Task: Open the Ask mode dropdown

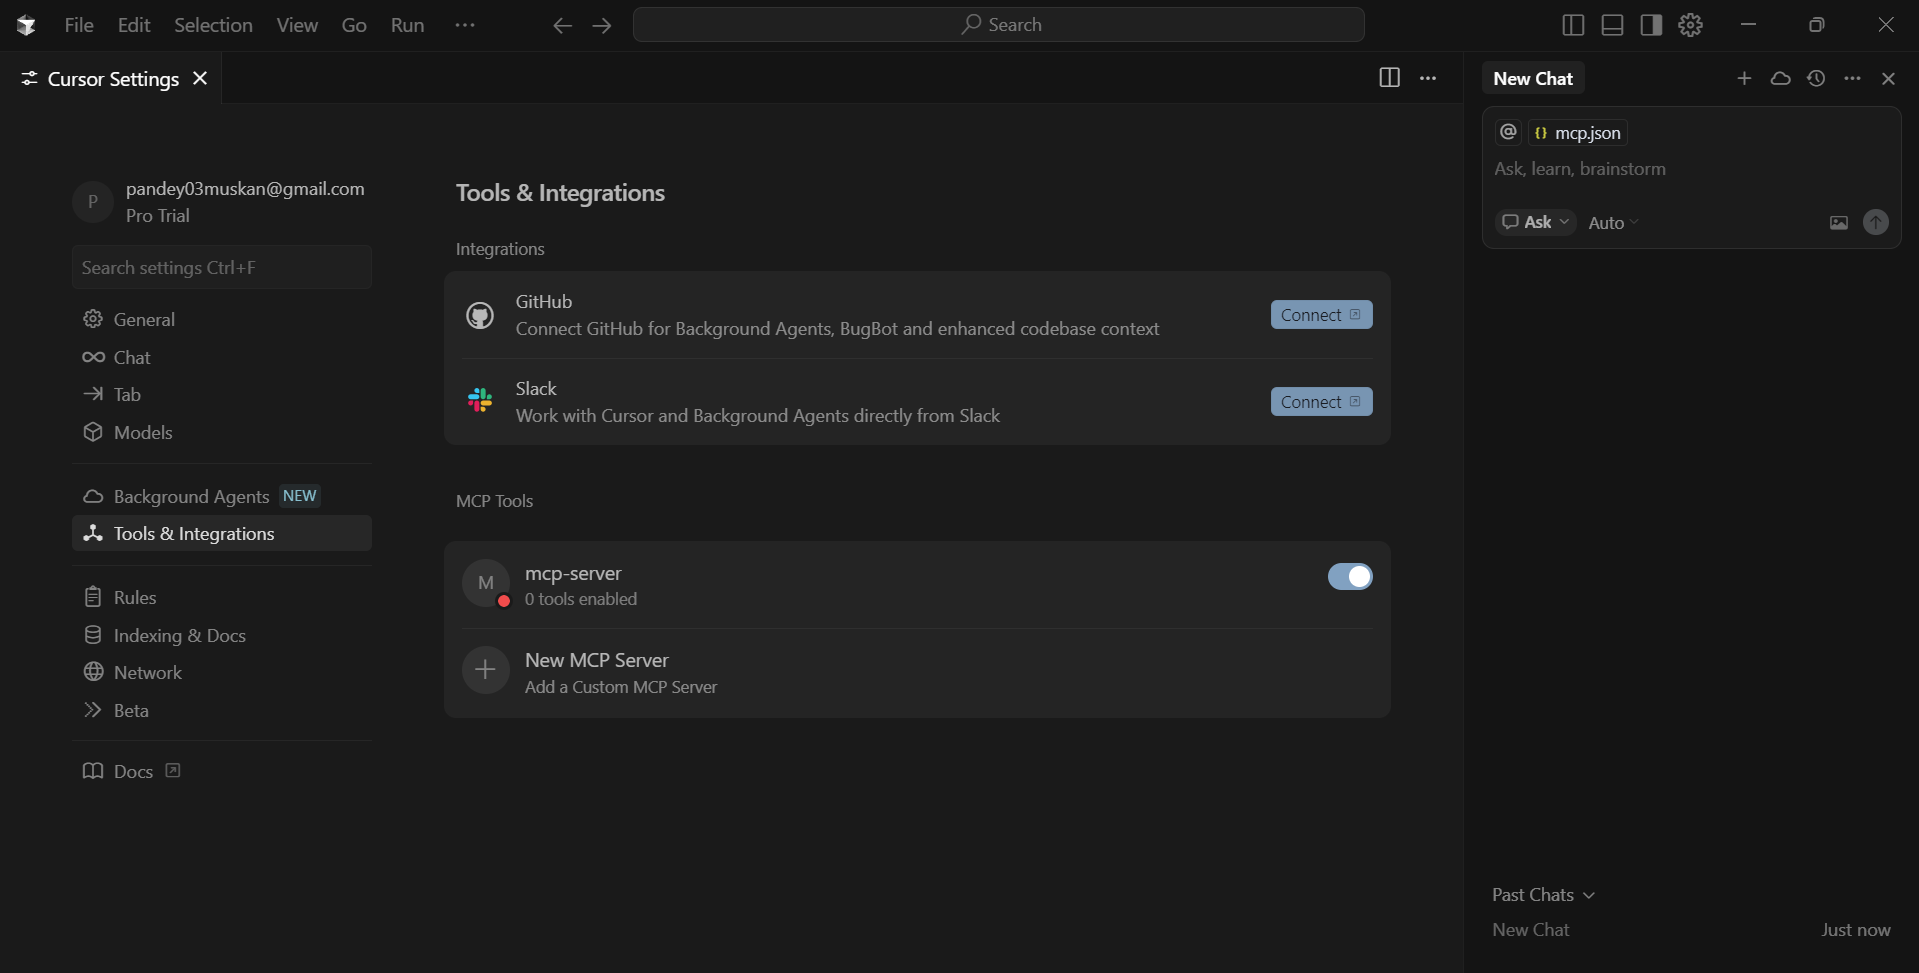Action: tap(1536, 222)
